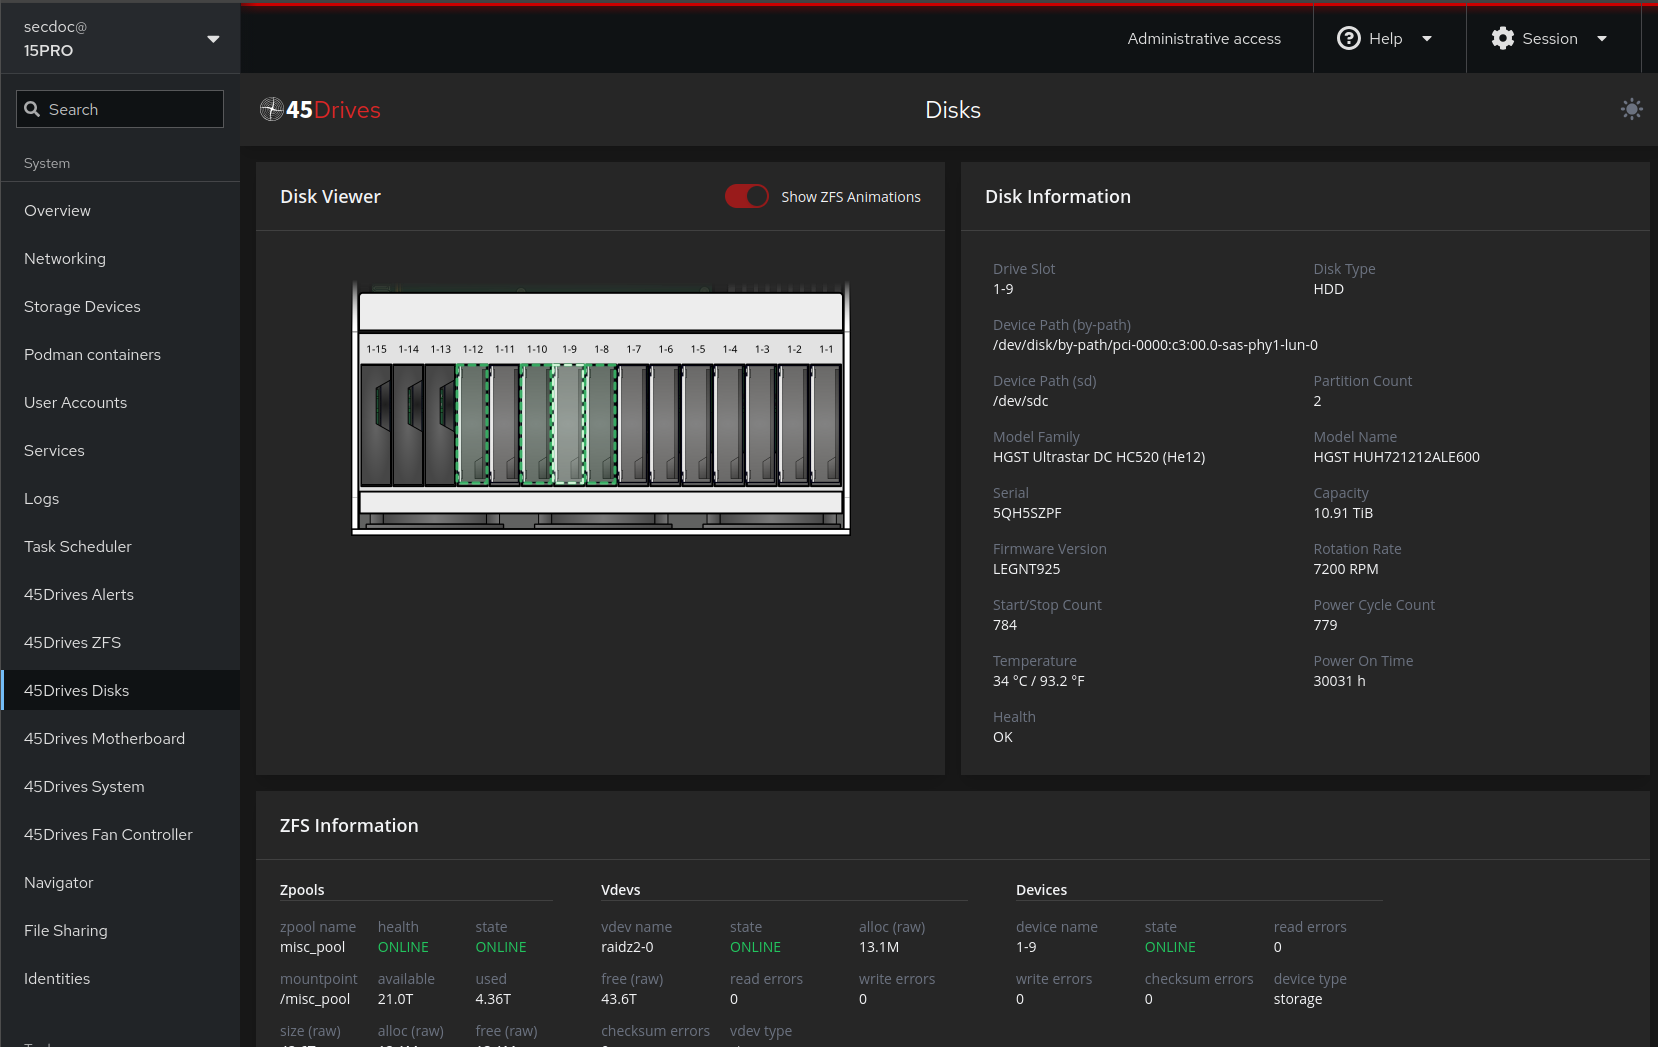Expand the Help menu arrow
This screenshot has width=1658, height=1047.
point(1427,39)
